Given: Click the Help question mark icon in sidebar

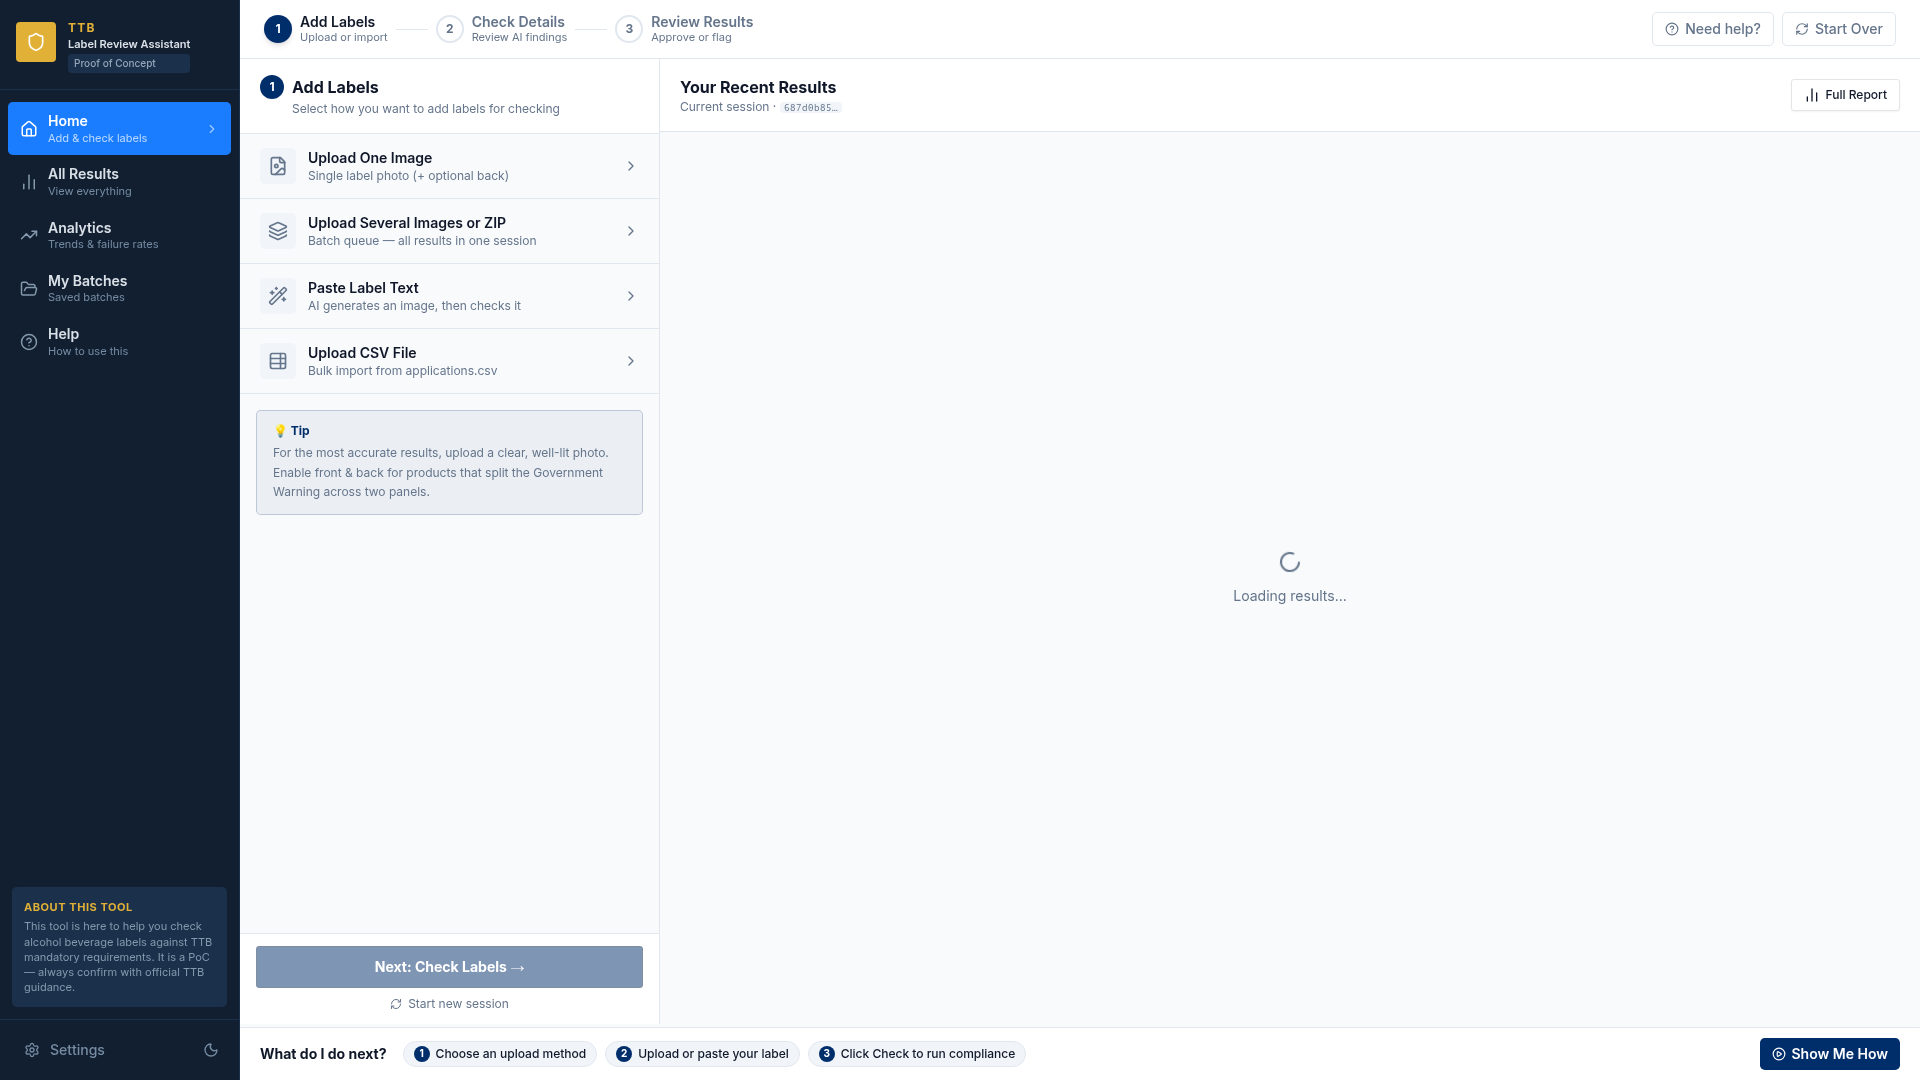Looking at the screenshot, I should (x=29, y=342).
